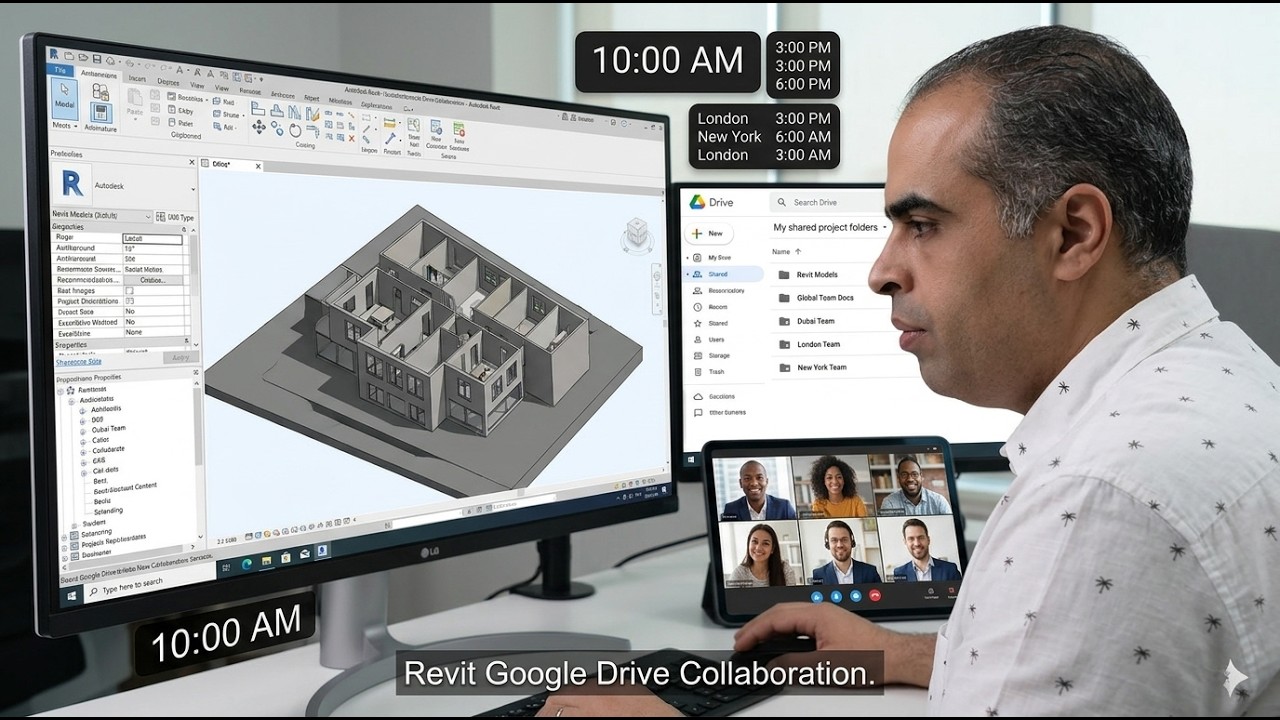Viewport: 1280px width, 720px height.
Task: Click in the Search Drive field
Action: pos(828,202)
